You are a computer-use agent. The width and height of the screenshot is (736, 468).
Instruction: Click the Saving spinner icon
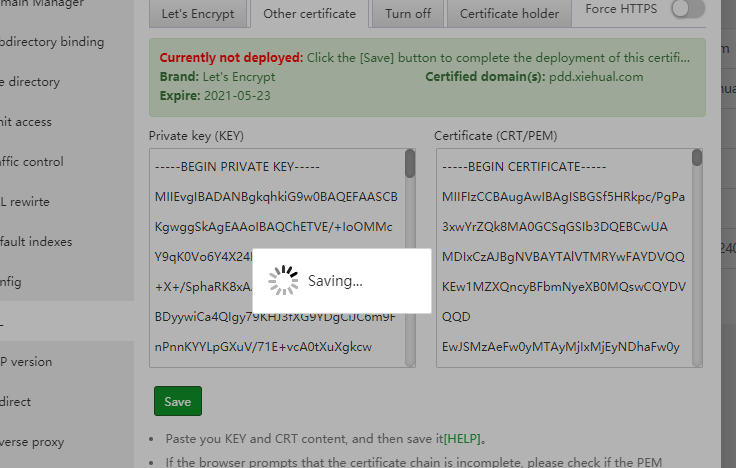(x=284, y=281)
